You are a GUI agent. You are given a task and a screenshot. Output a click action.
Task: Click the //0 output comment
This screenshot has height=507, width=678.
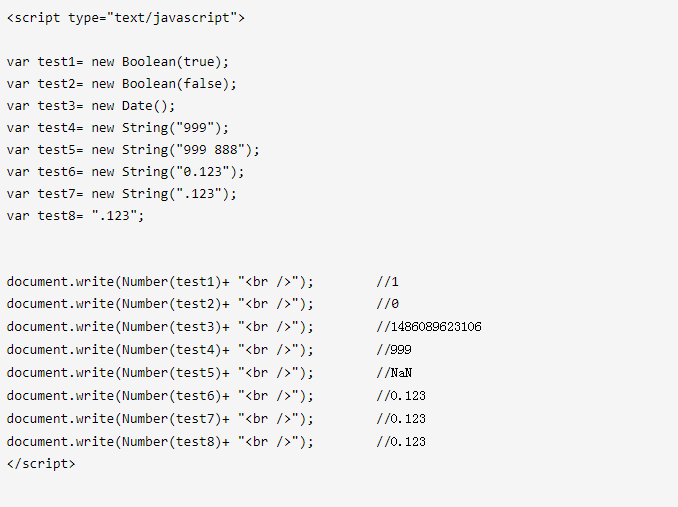(388, 304)
